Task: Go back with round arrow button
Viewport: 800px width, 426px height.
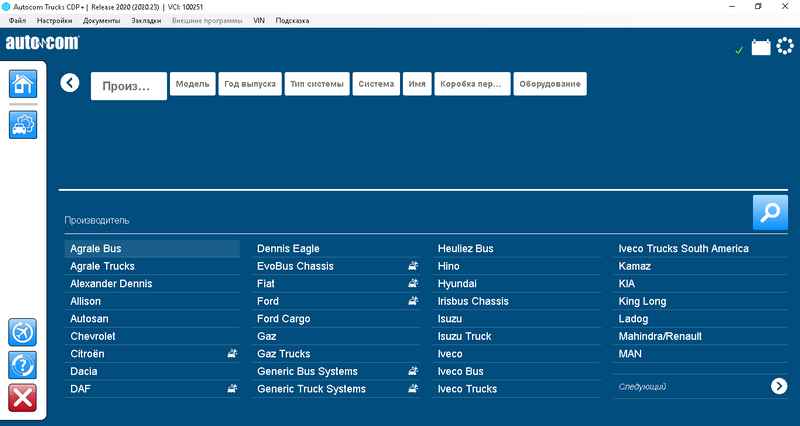Action: [x=69, y=83]
